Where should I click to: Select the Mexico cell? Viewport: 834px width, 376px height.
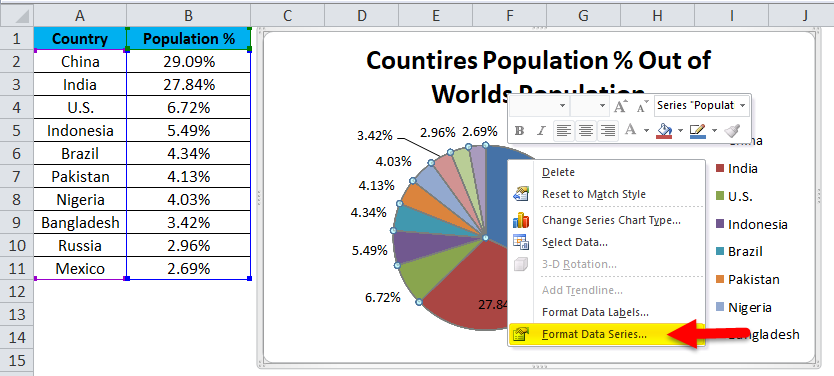coord(80,269)
